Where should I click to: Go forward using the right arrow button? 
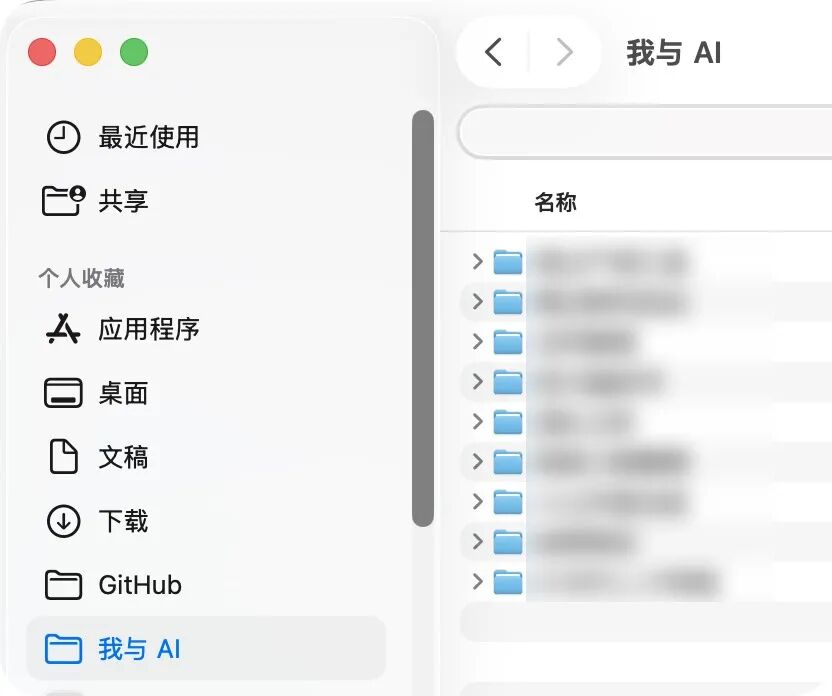point(564,52)
